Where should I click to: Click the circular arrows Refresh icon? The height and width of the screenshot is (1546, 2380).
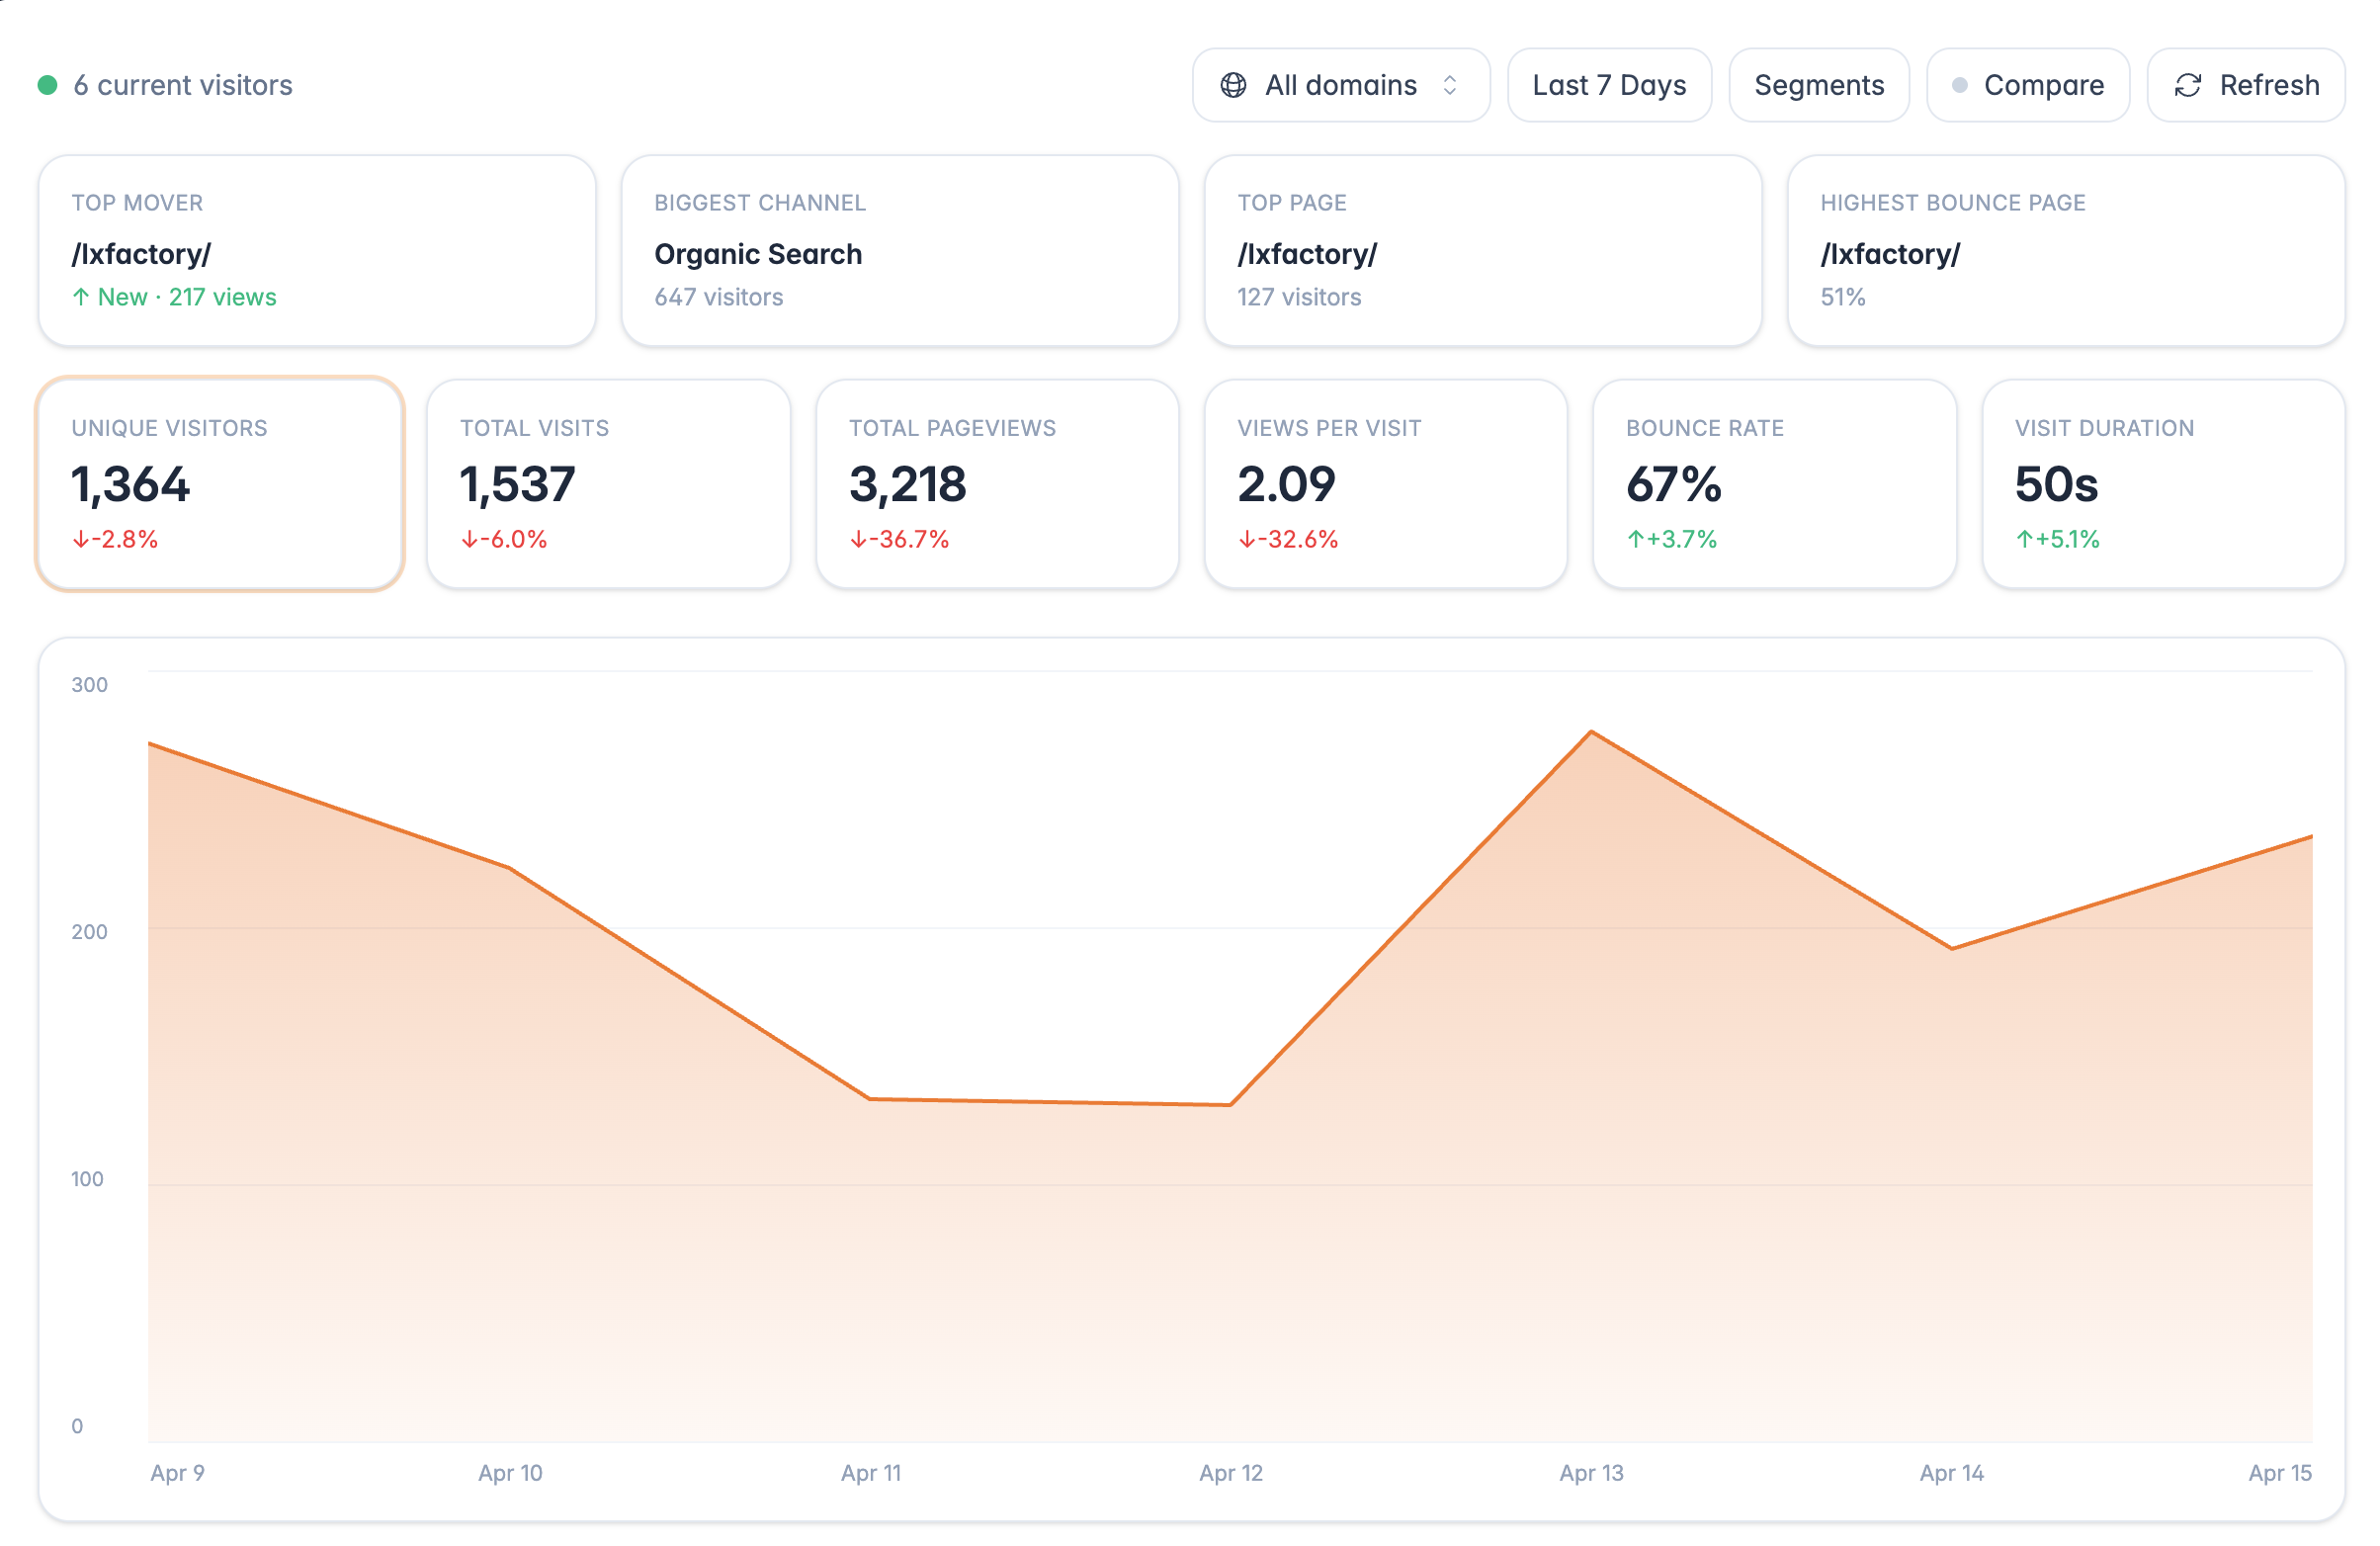pyautogui.click(x=2187, y=85)
